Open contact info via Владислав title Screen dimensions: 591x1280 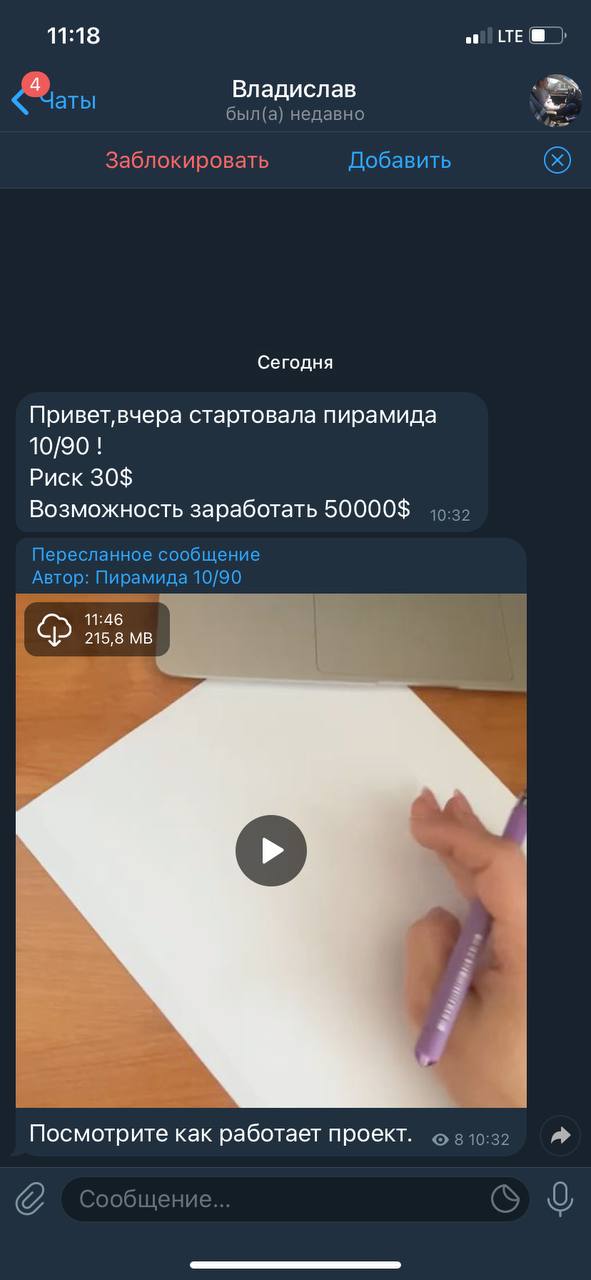(x=294, y=90)
